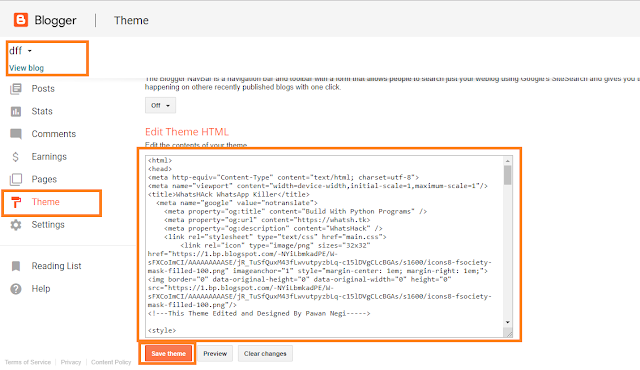
Task: Click the Stats bar chart icon
Action: (x=16, y=111)
